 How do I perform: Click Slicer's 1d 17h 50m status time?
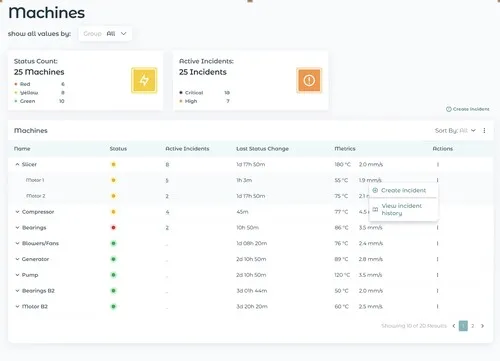pos(251,164)
